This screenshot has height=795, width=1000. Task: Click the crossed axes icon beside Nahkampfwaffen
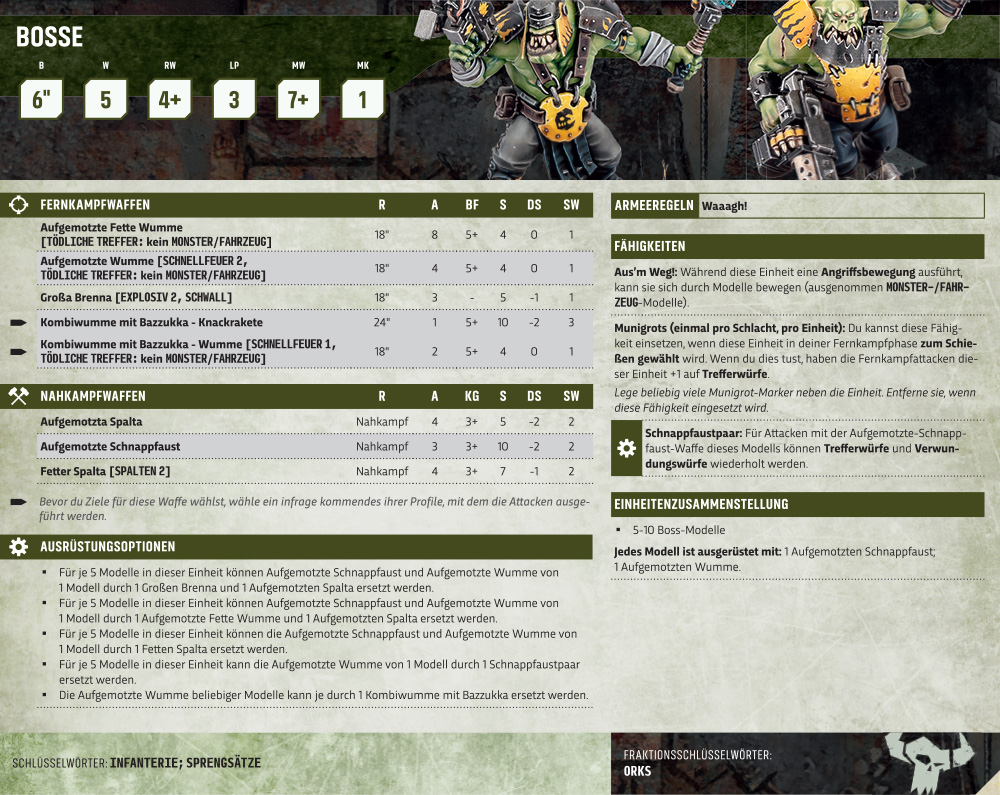[x=18, y=396]
